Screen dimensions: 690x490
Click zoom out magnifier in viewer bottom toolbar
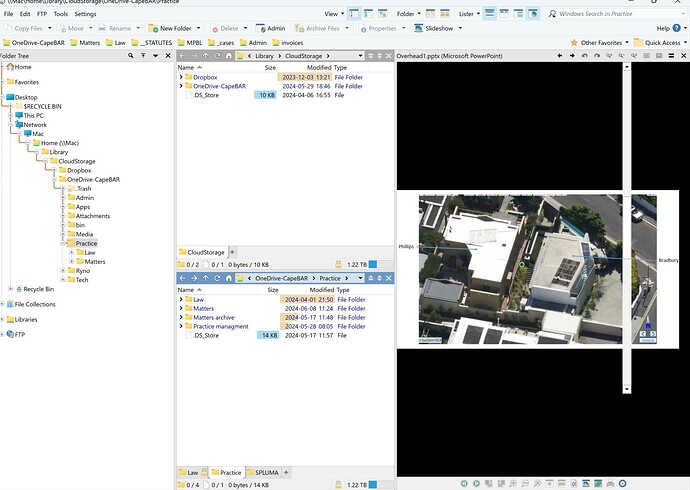(525, 483)
